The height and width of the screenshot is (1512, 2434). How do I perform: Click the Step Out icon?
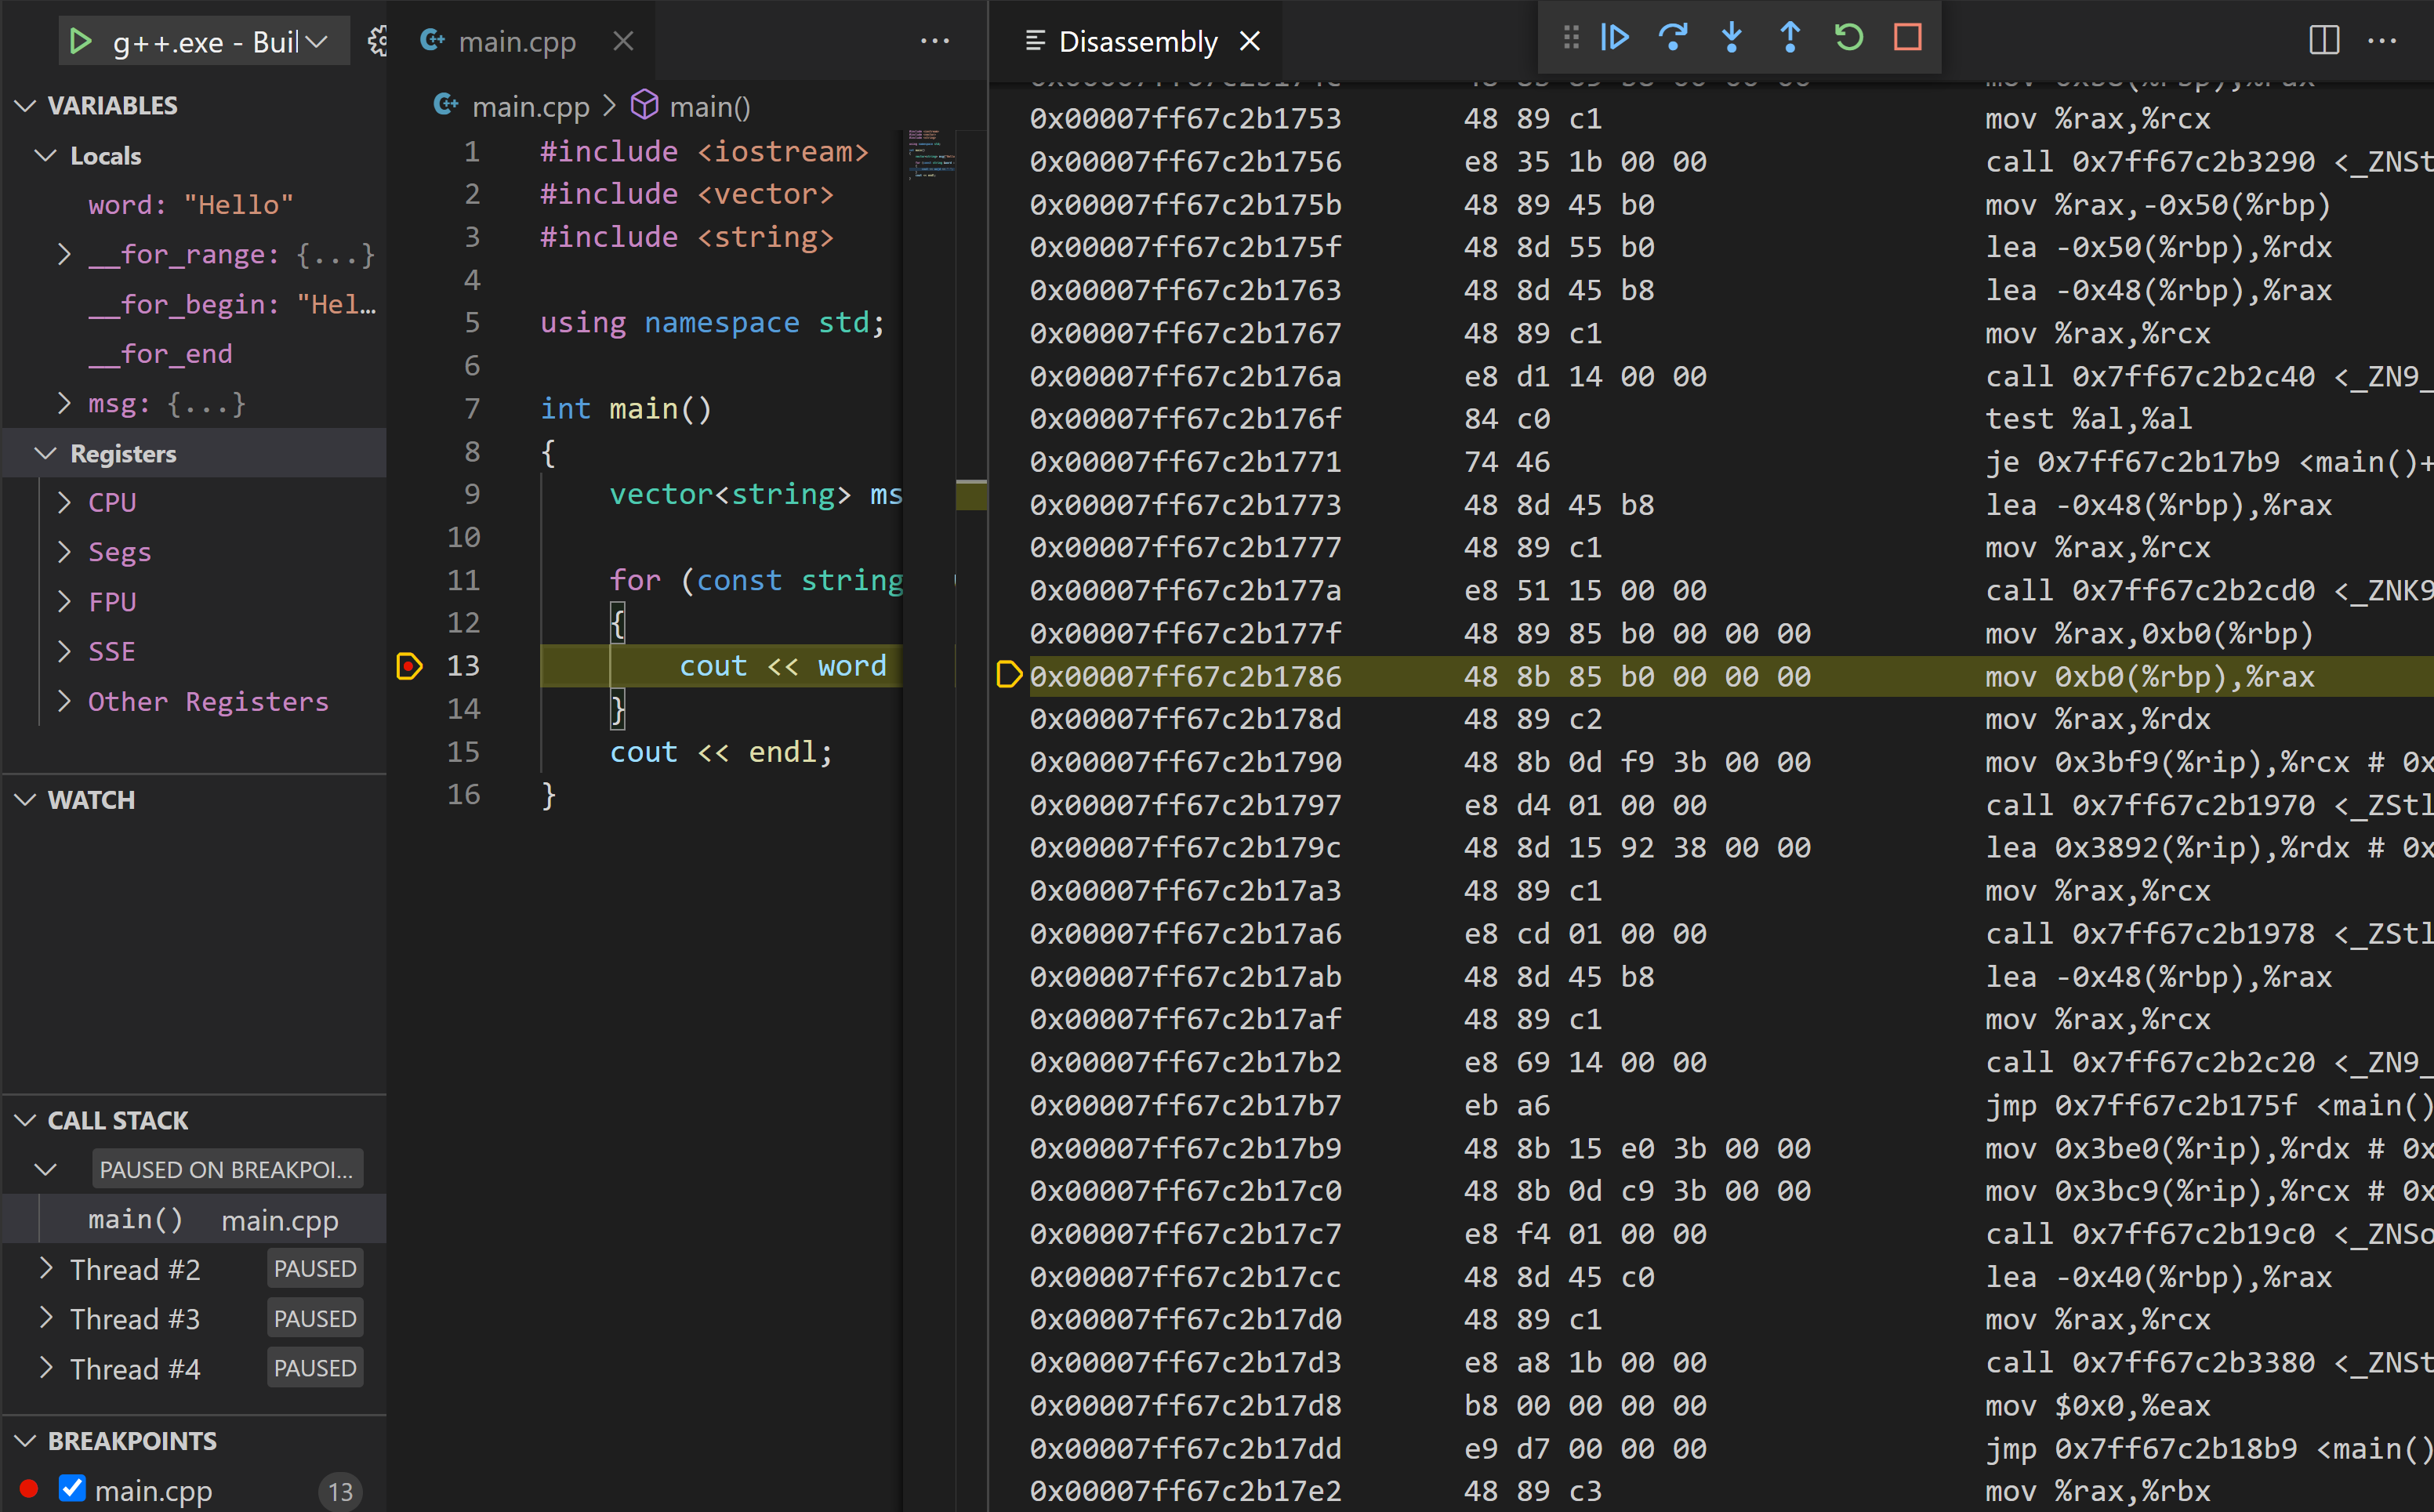coord(1789,38)
